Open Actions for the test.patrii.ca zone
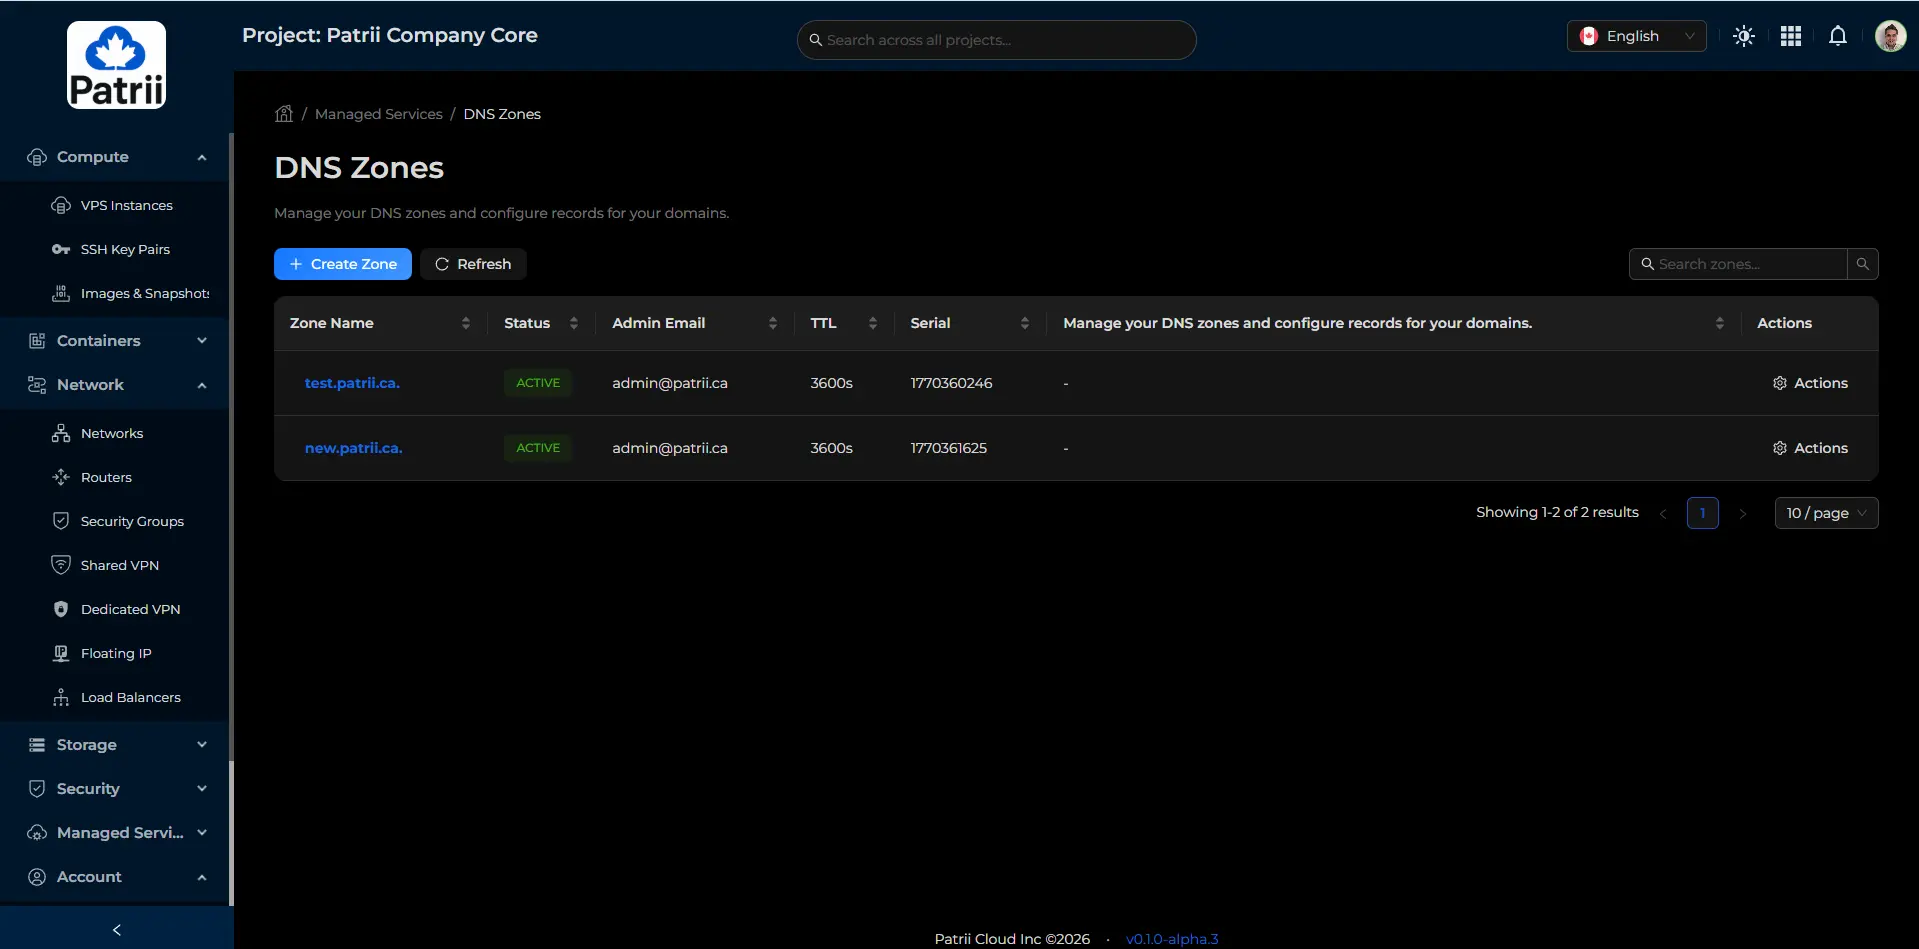This screenshot has height=949, width=1919. tap(1810, 383)
